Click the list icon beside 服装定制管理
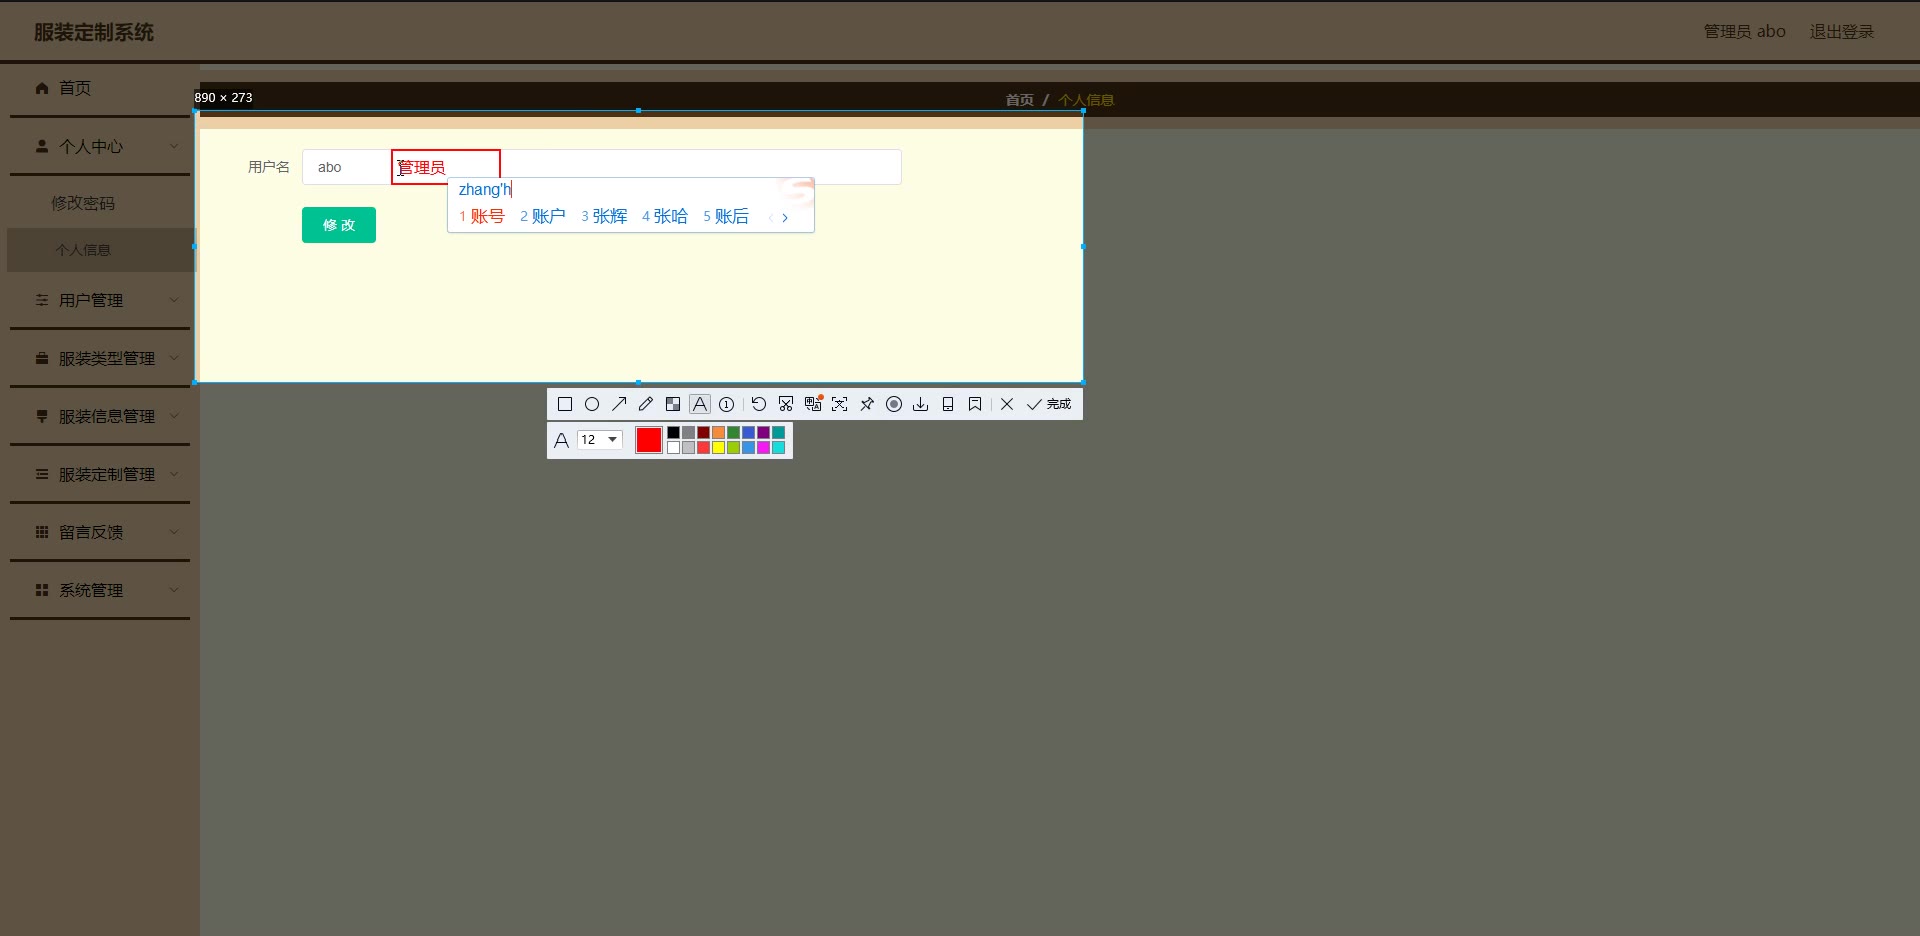The height and width of the screenshot is (936, 1920). coord(42,474)
